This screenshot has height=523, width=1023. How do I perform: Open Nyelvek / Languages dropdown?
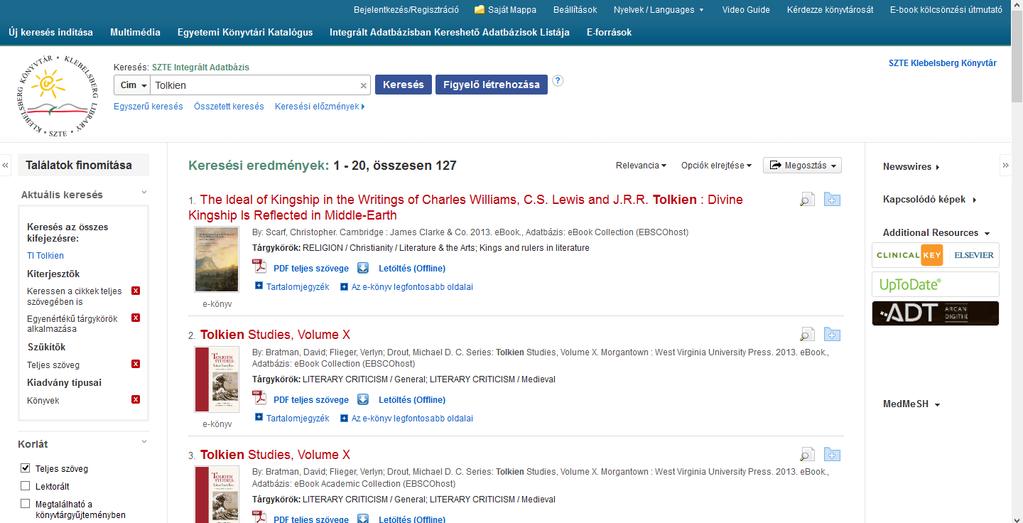coord(658,10)
